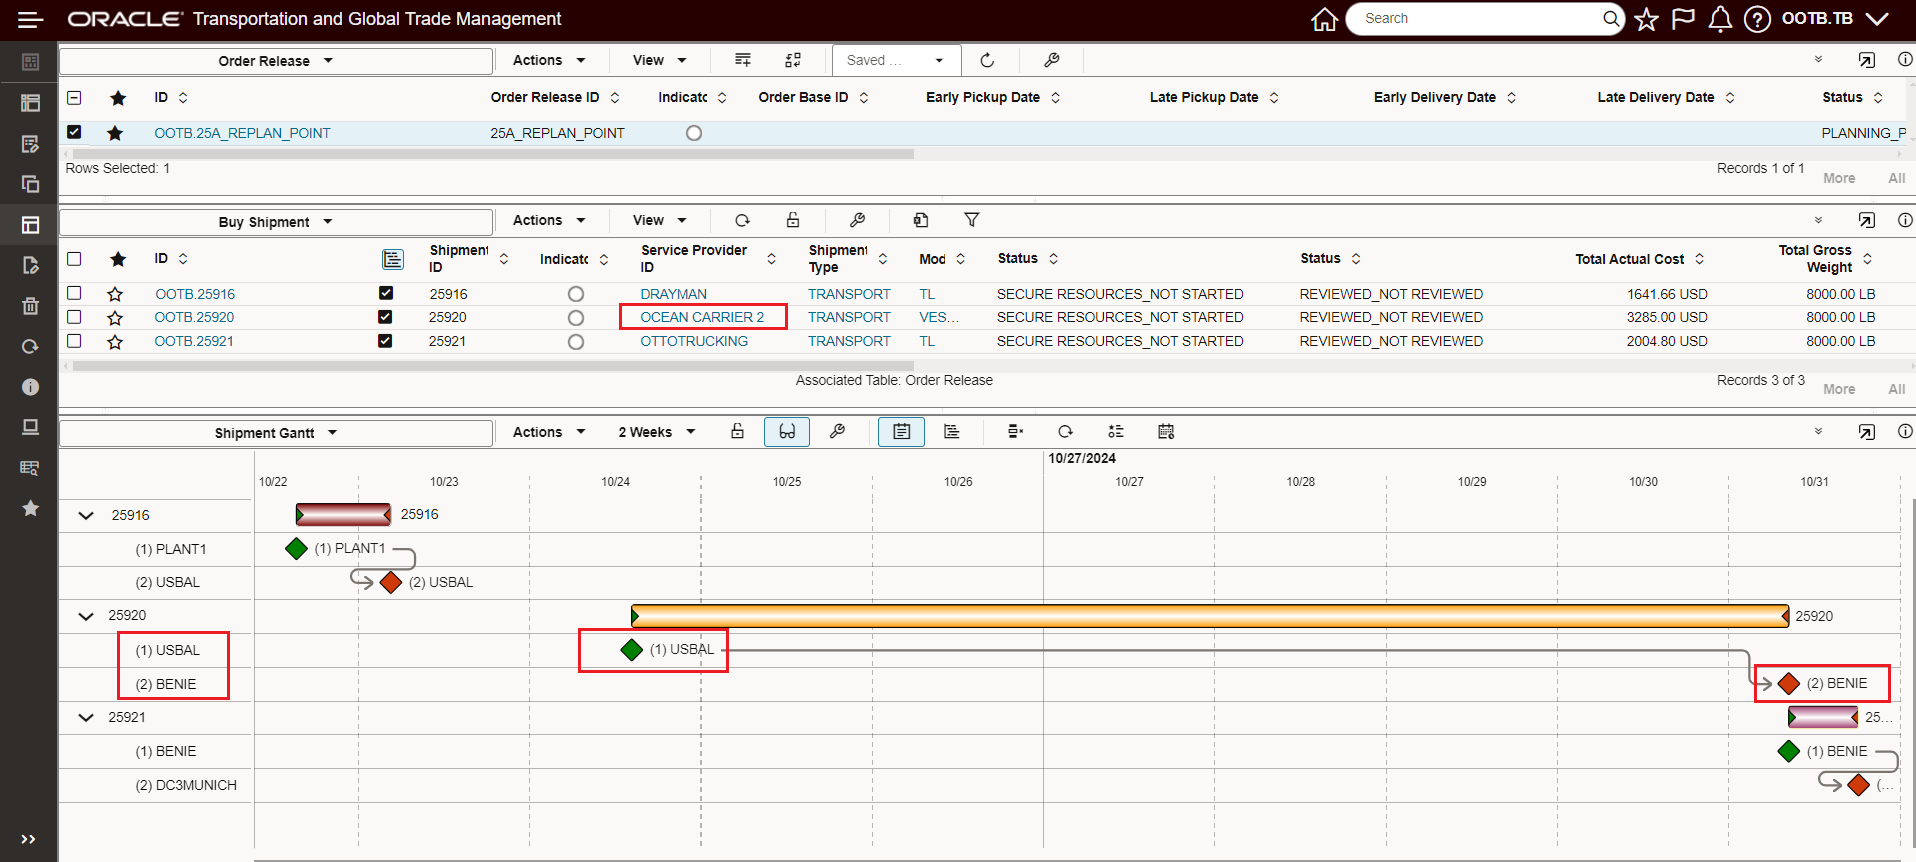Open help question mark icon
Image resolution: width=1916 pixels, height=862 pixels.
point(1757,19)
